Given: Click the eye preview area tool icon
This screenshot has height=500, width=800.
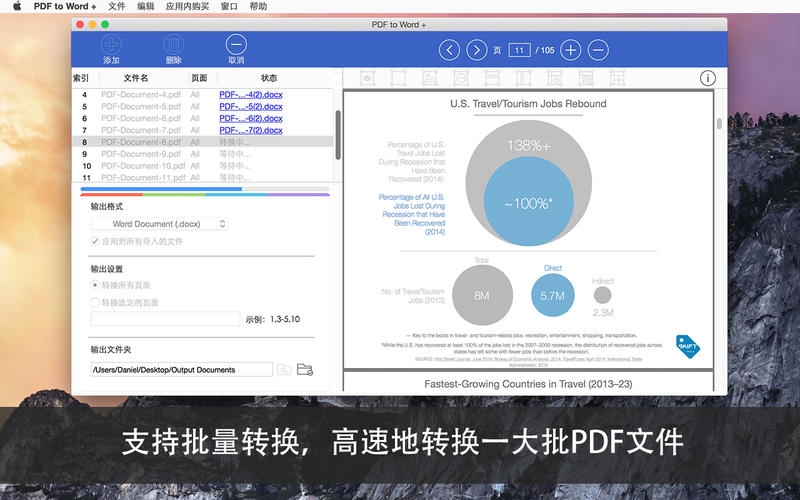Looking at the screenshot, I should tap(367, 78).
